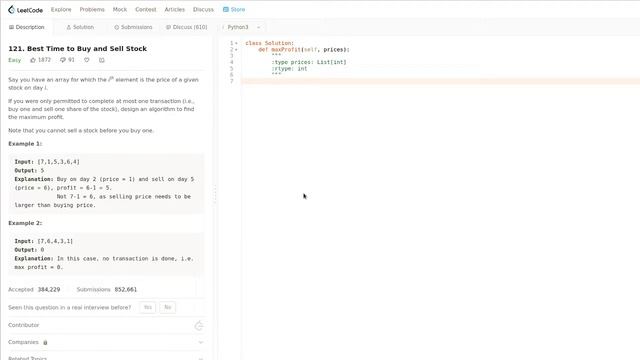Like the problem via thumbs-up 1872
This screenshot has height=360, width=640.
coord(40,60)
